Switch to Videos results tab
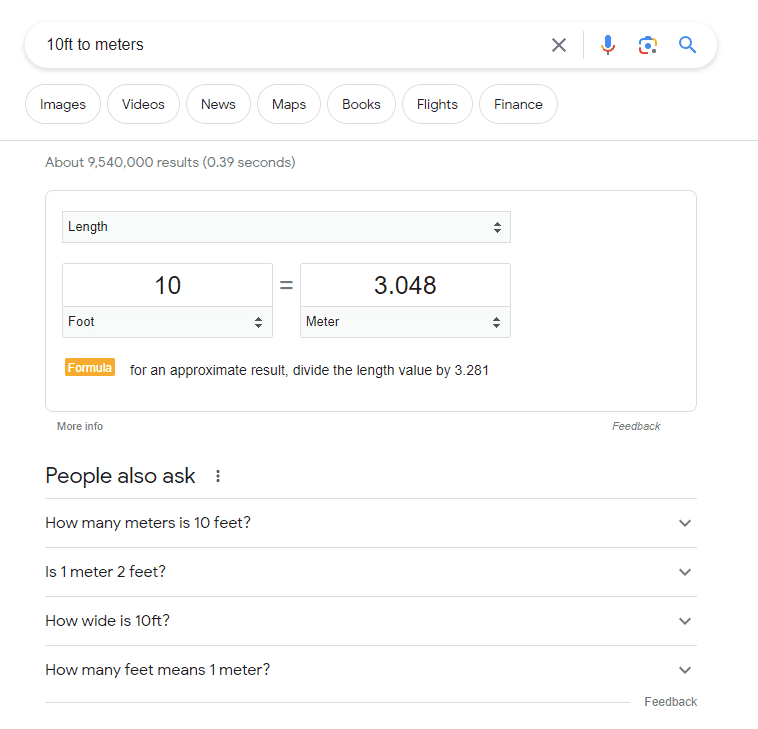758x729 pixels. [x=143, y=104]
